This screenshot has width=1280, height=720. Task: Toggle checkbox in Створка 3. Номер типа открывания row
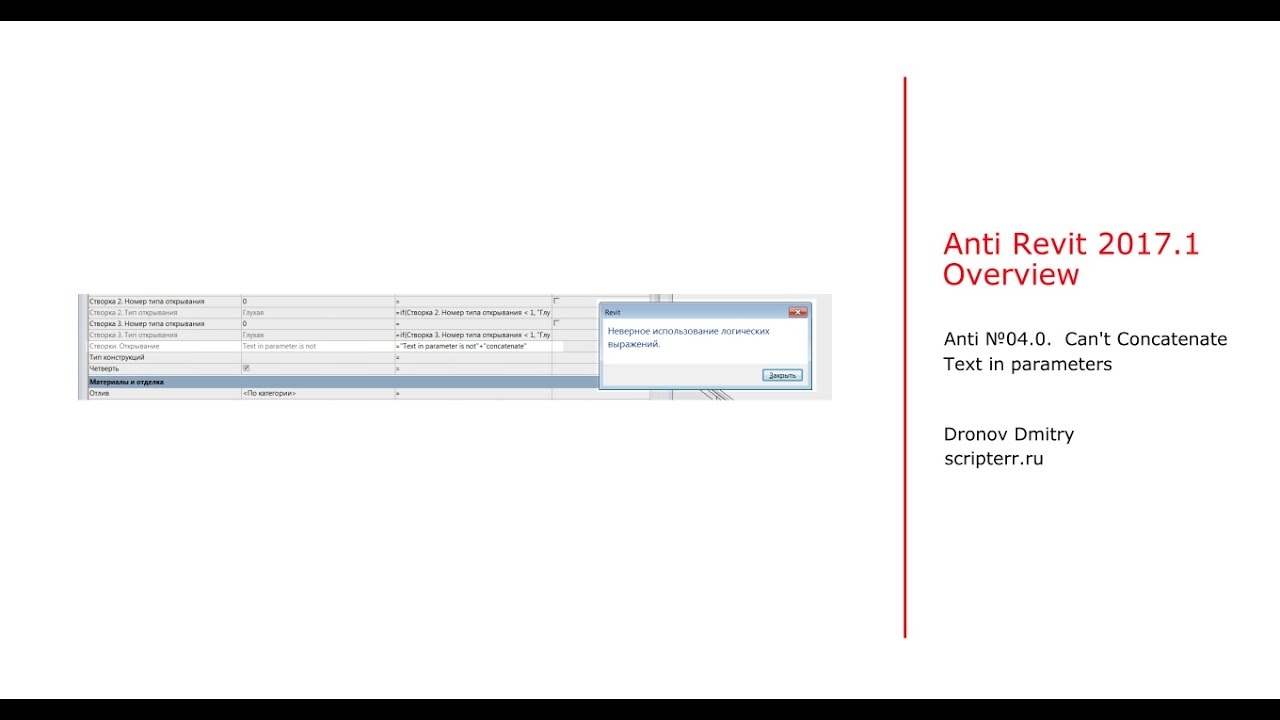[557, 323]
